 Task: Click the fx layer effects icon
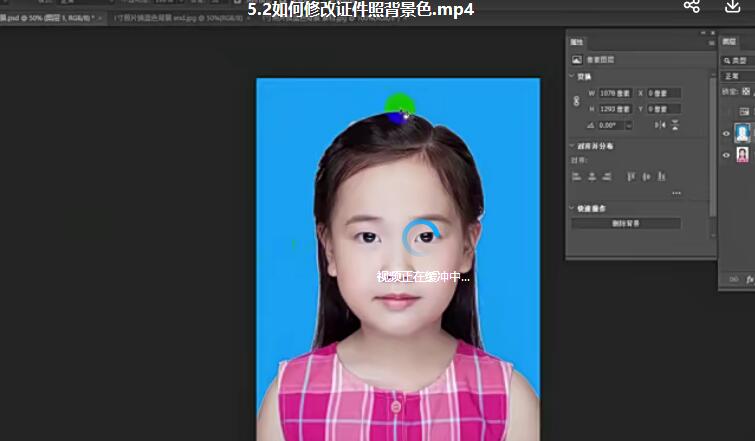coord(749,279)
